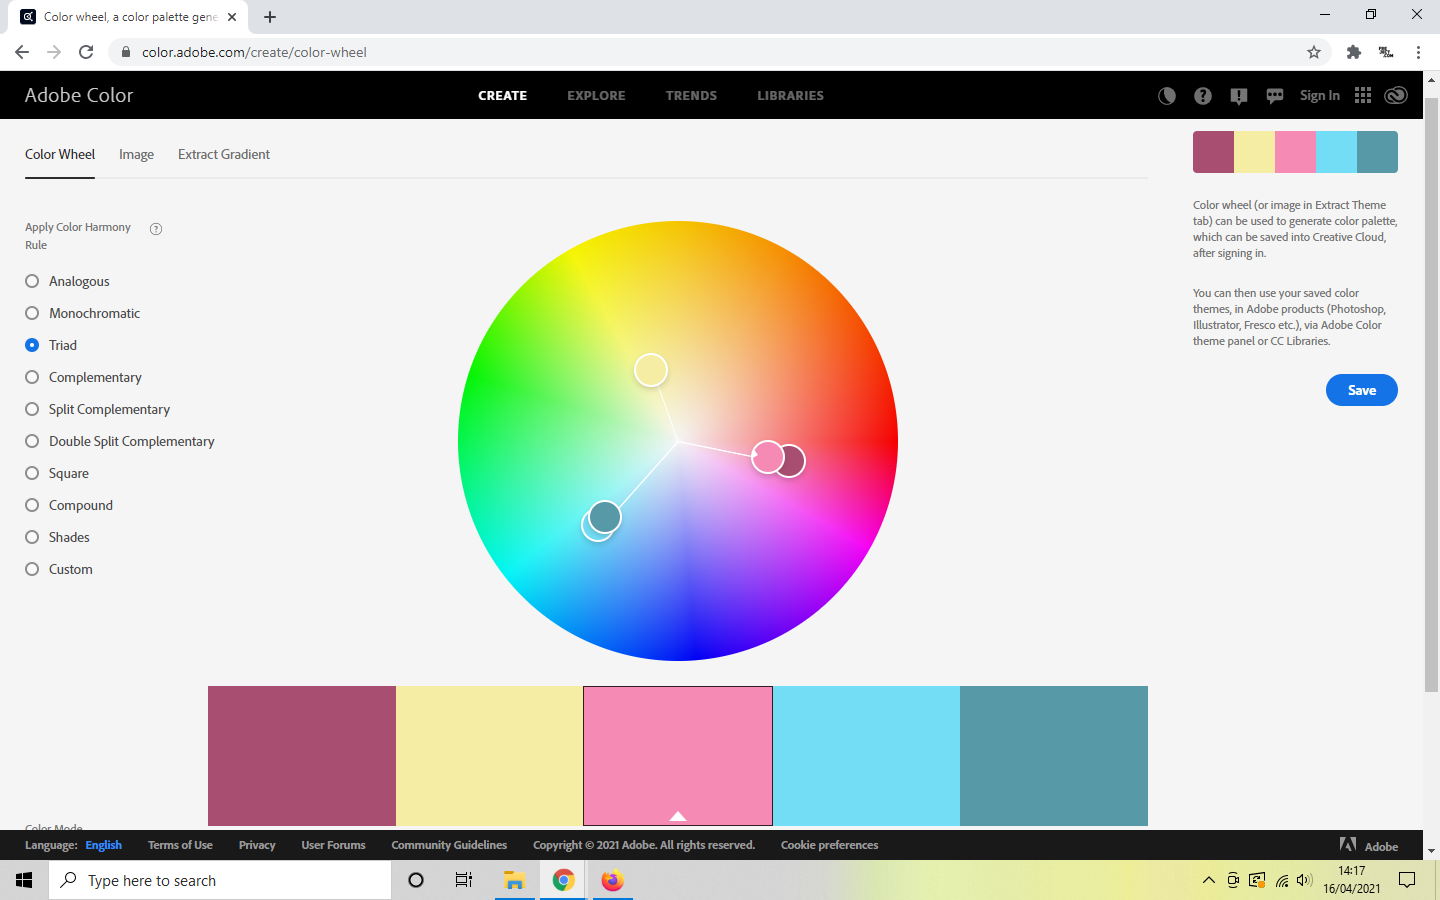Click the report issue exclamation icon
1440x900 pixels.
coord(1239,96)
